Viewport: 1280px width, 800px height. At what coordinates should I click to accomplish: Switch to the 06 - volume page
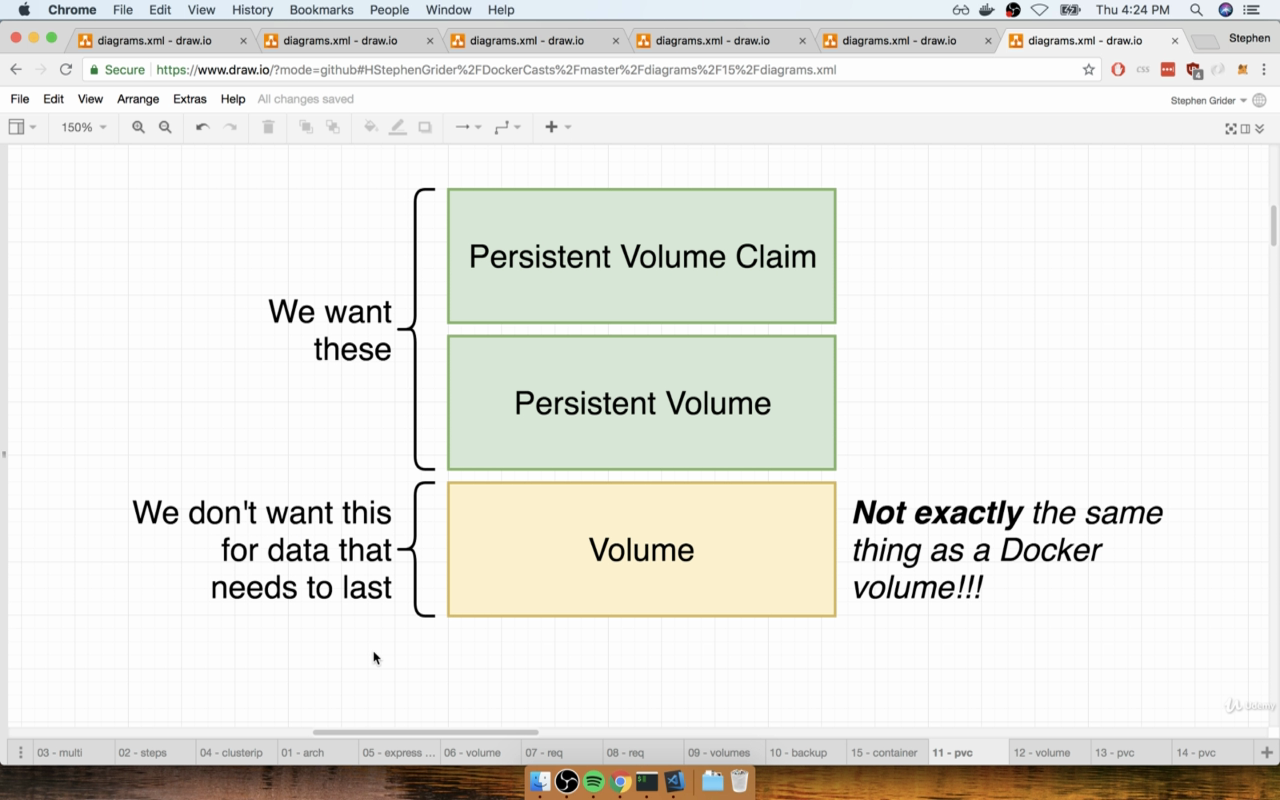tap(472, 752)
